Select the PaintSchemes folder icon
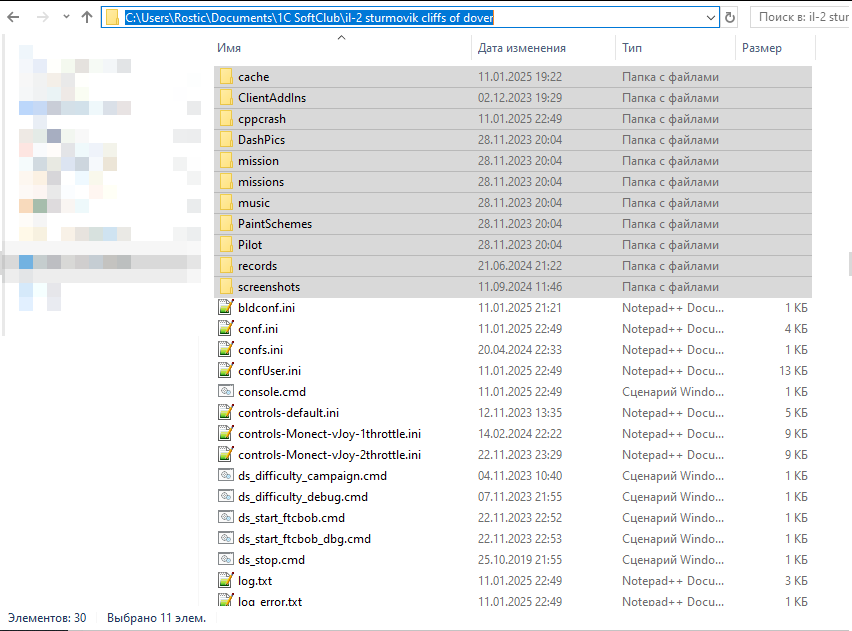The width and height of the screenshot is (852, 631). click(226, 224)
